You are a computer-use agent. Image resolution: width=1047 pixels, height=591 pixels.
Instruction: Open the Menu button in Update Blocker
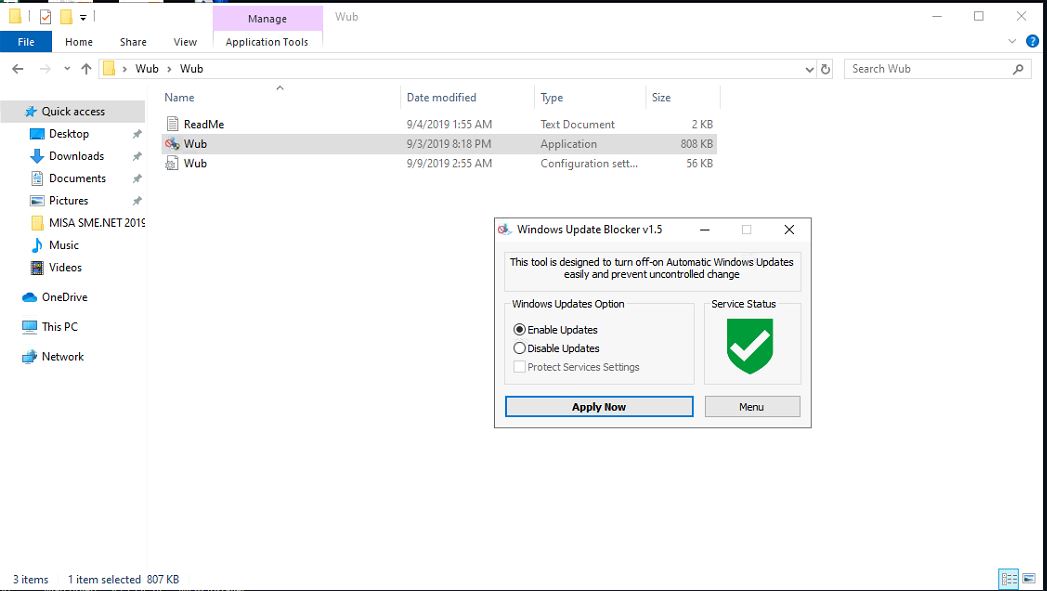tap(752, 407)
